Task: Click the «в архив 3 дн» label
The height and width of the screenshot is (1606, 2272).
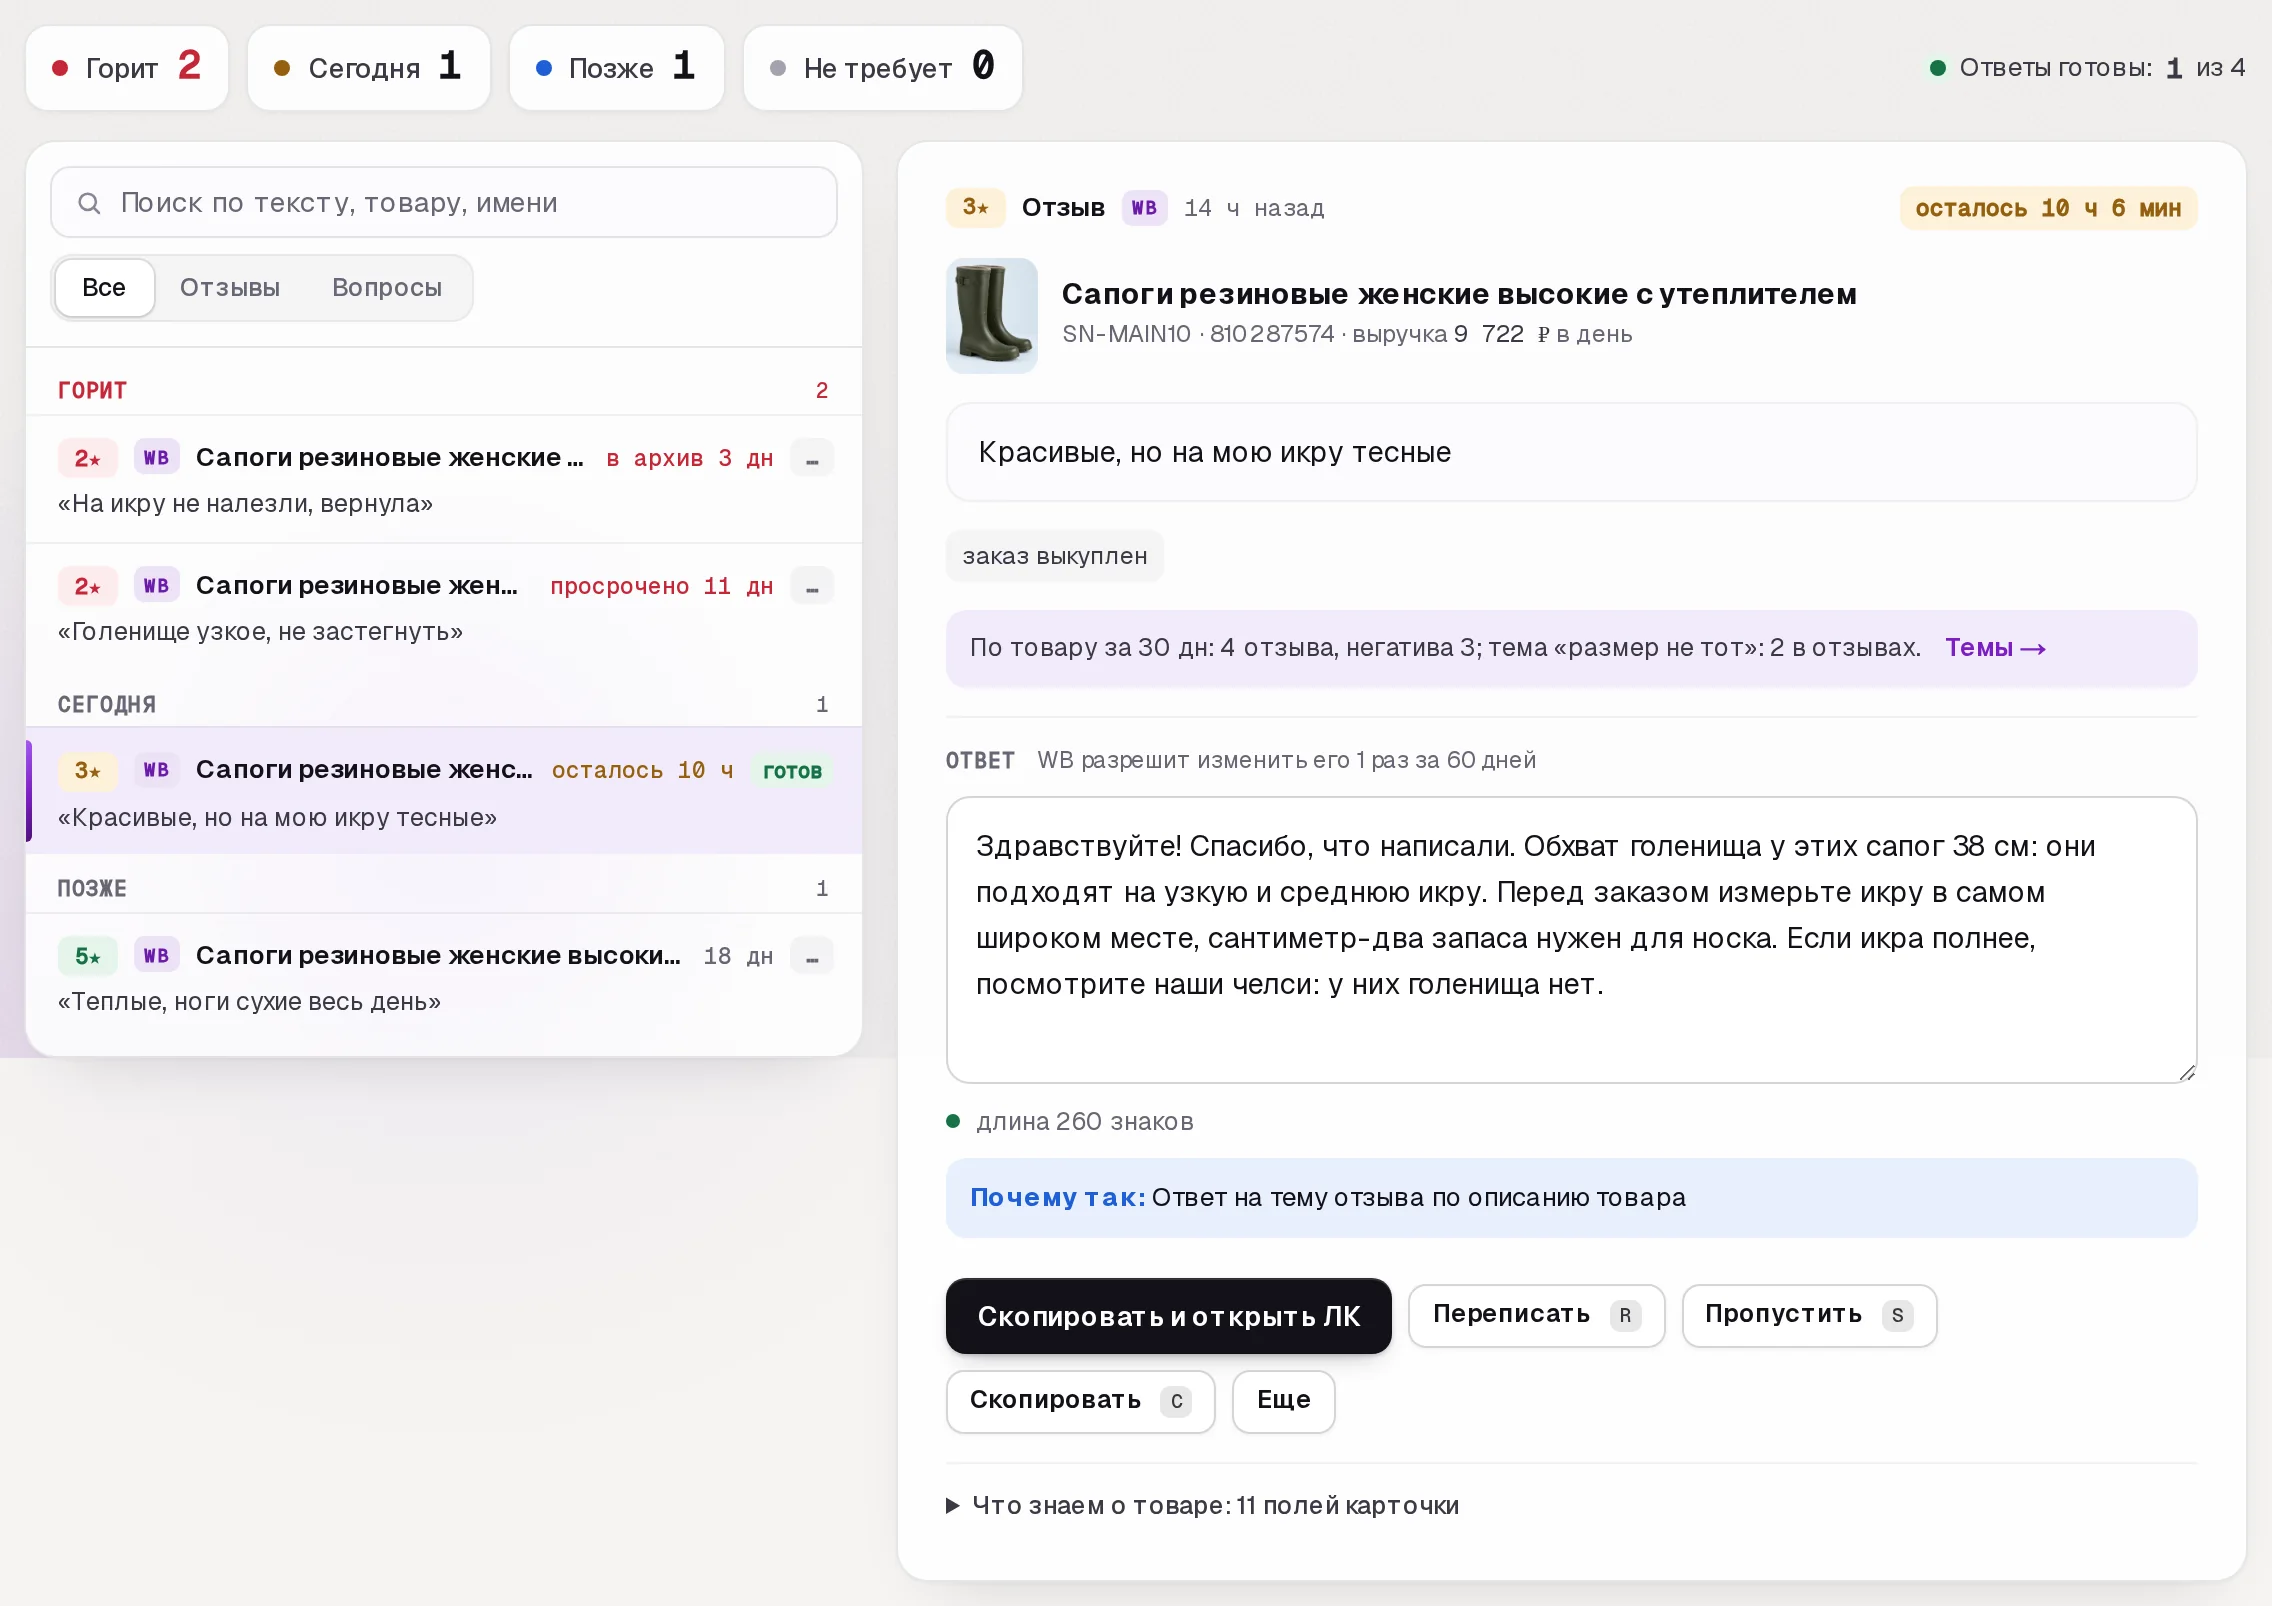Action: tap(690, 458)
